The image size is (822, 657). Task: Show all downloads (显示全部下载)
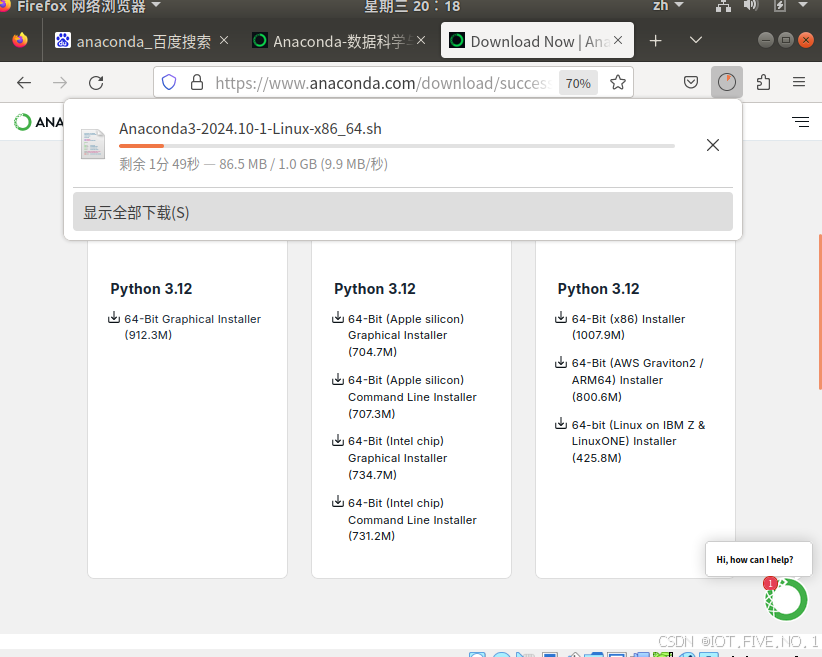click(x=403, y=212)
